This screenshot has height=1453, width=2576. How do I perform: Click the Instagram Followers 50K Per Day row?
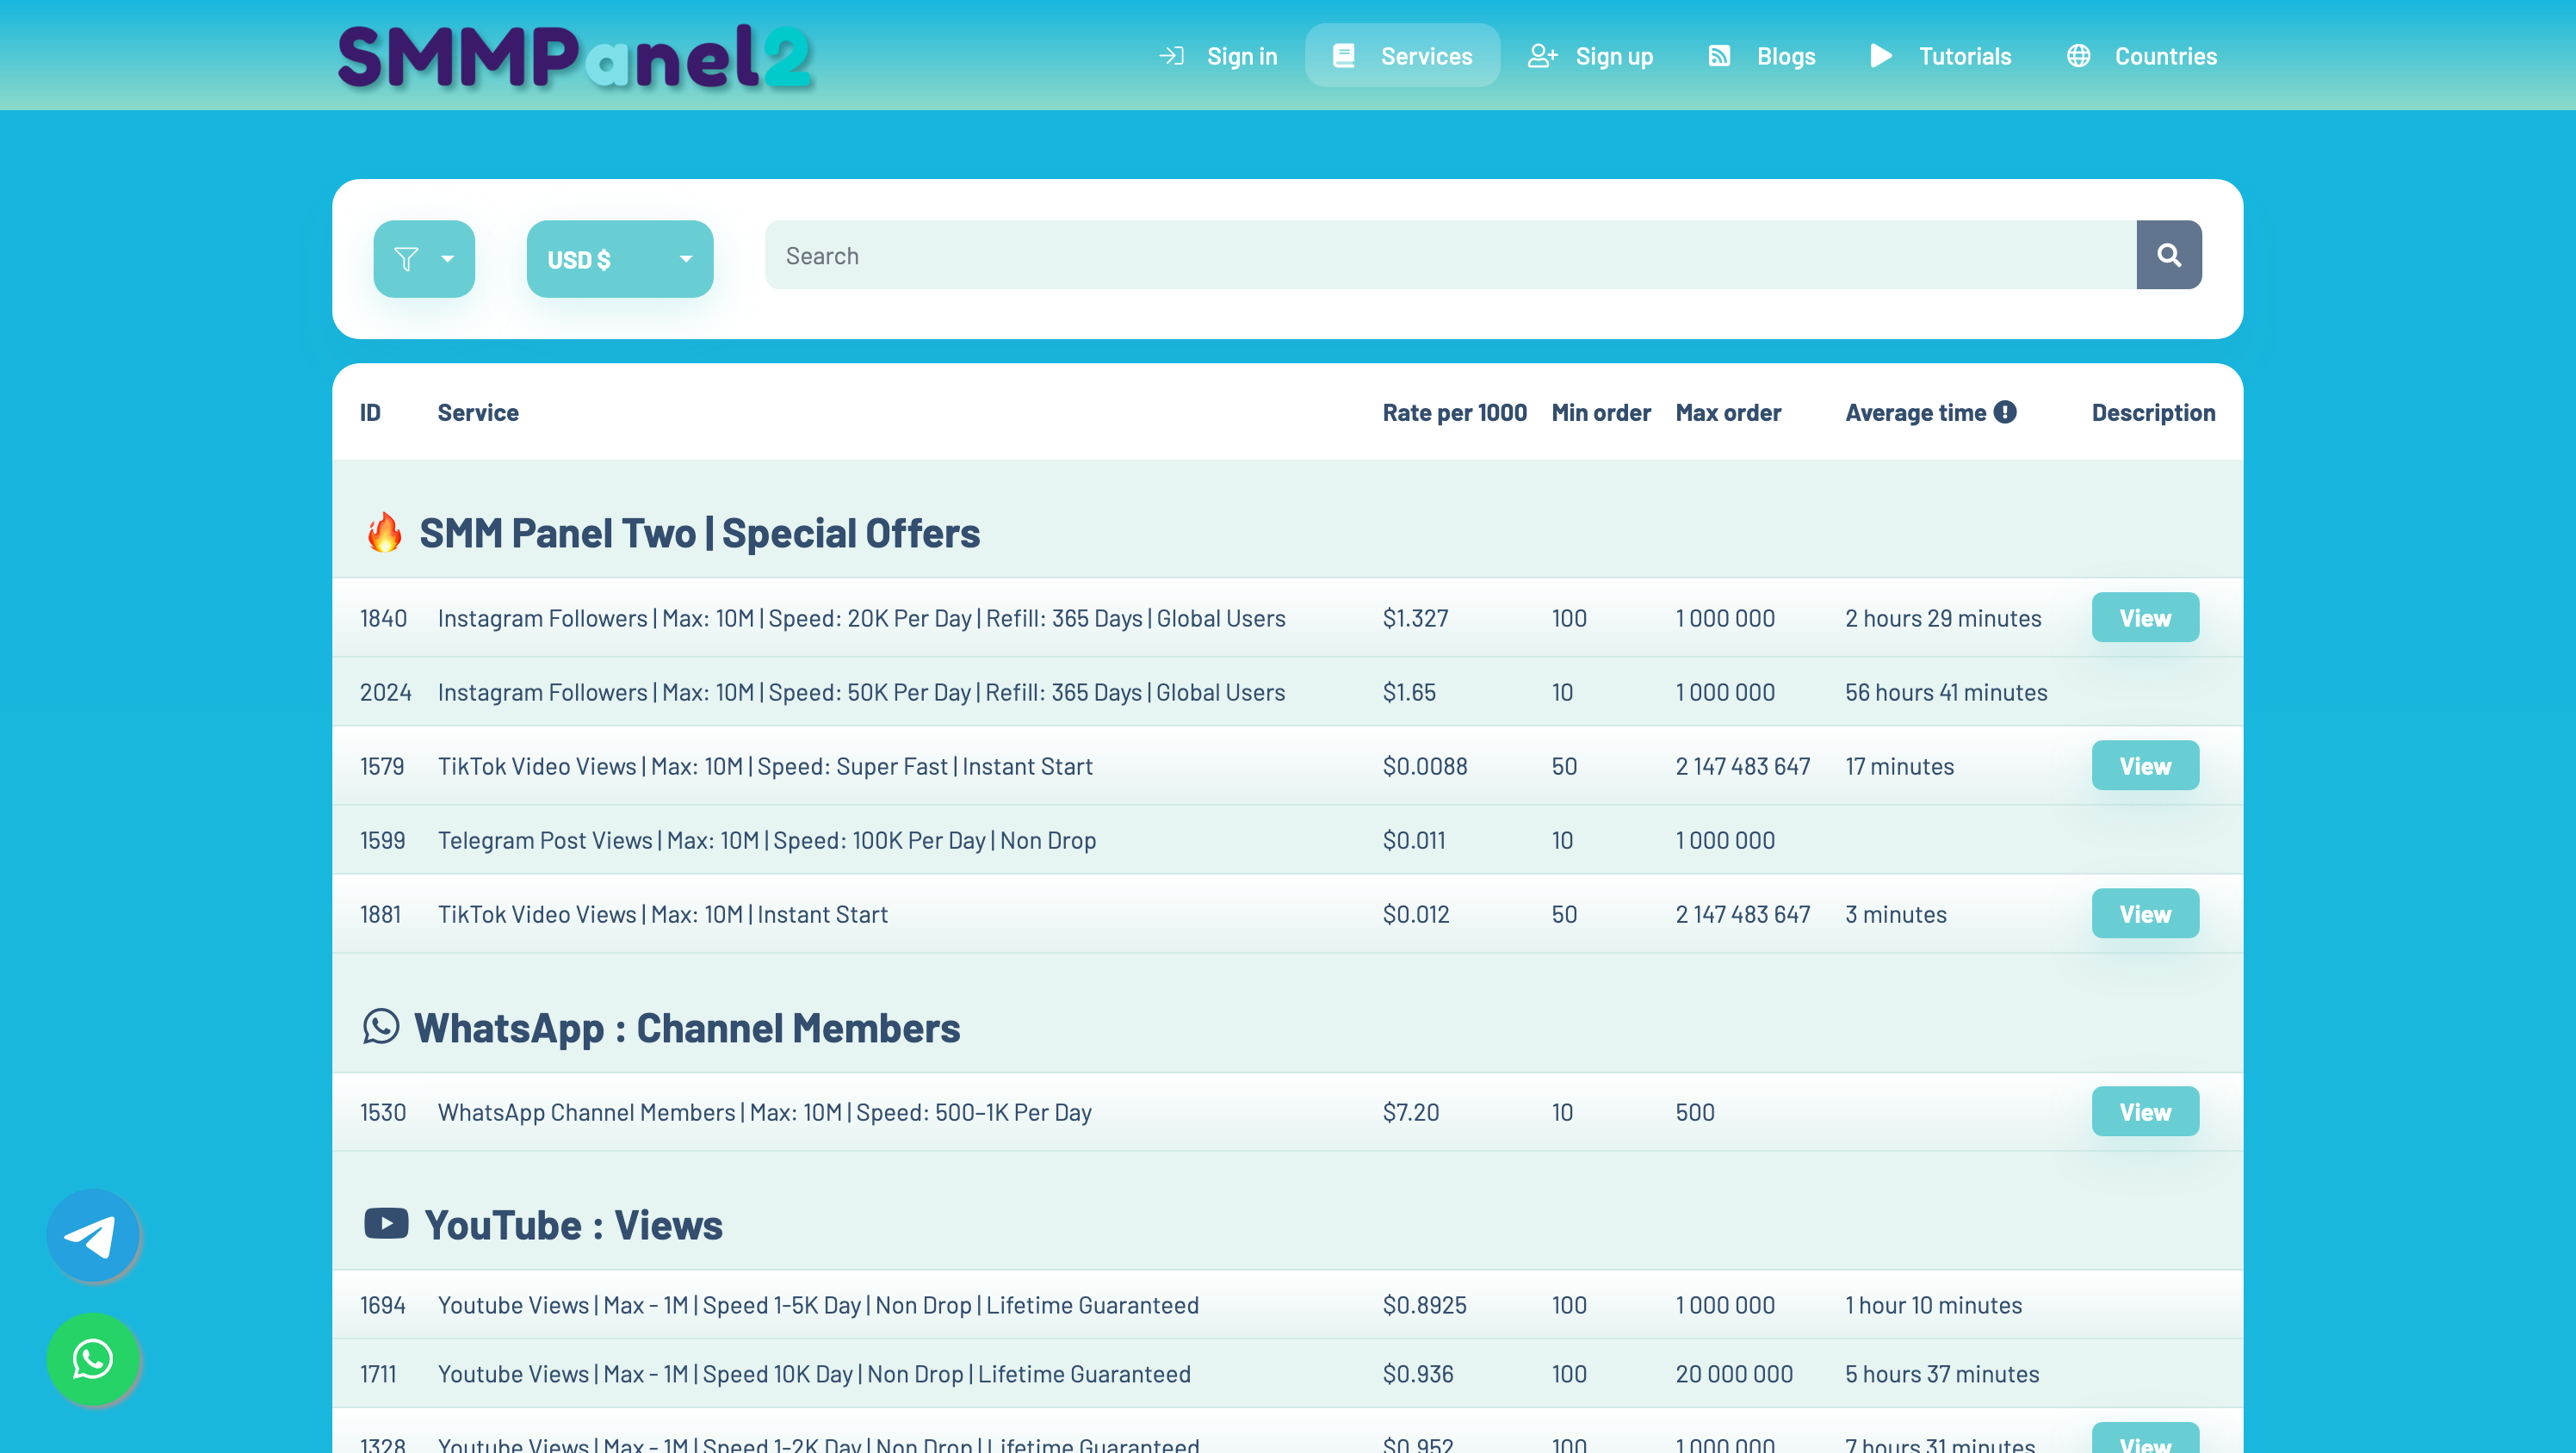[x=861, y=692]
